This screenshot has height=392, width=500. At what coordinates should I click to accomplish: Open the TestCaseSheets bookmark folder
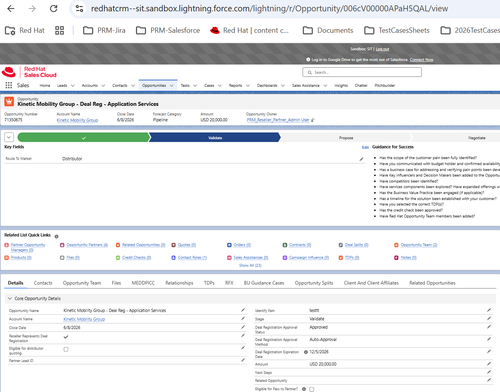click(397, 30)
